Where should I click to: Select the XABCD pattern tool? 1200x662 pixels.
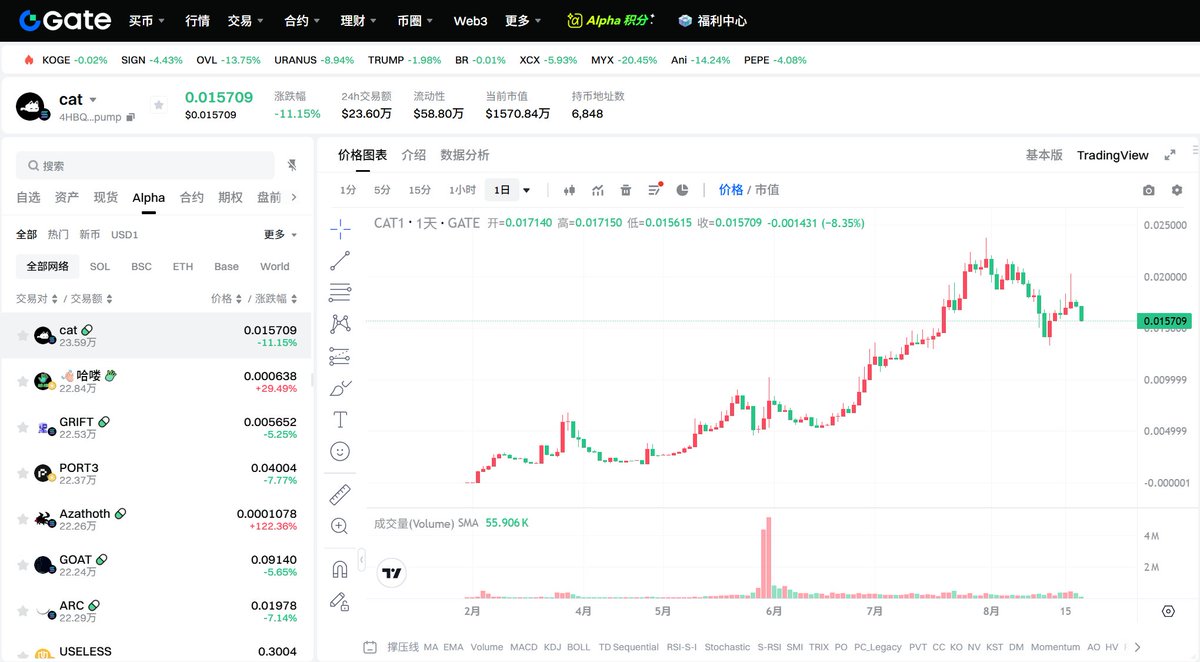(340, 324)
